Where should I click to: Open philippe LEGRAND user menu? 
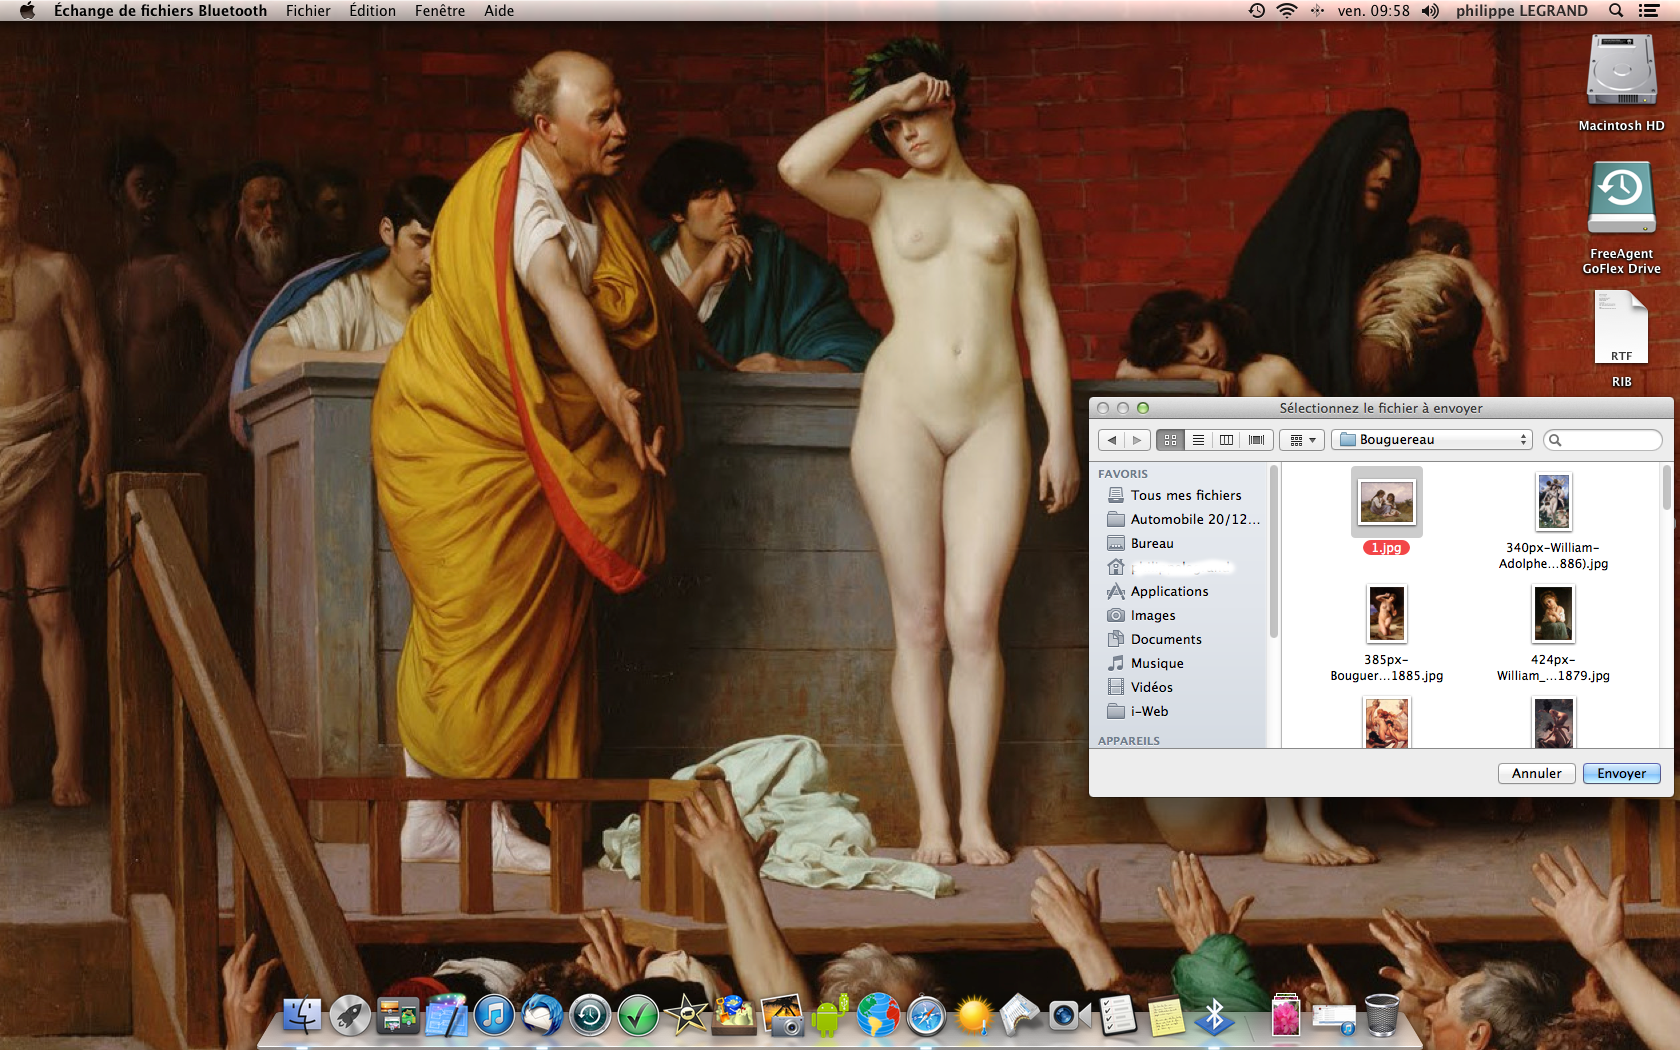point(1521,11)
